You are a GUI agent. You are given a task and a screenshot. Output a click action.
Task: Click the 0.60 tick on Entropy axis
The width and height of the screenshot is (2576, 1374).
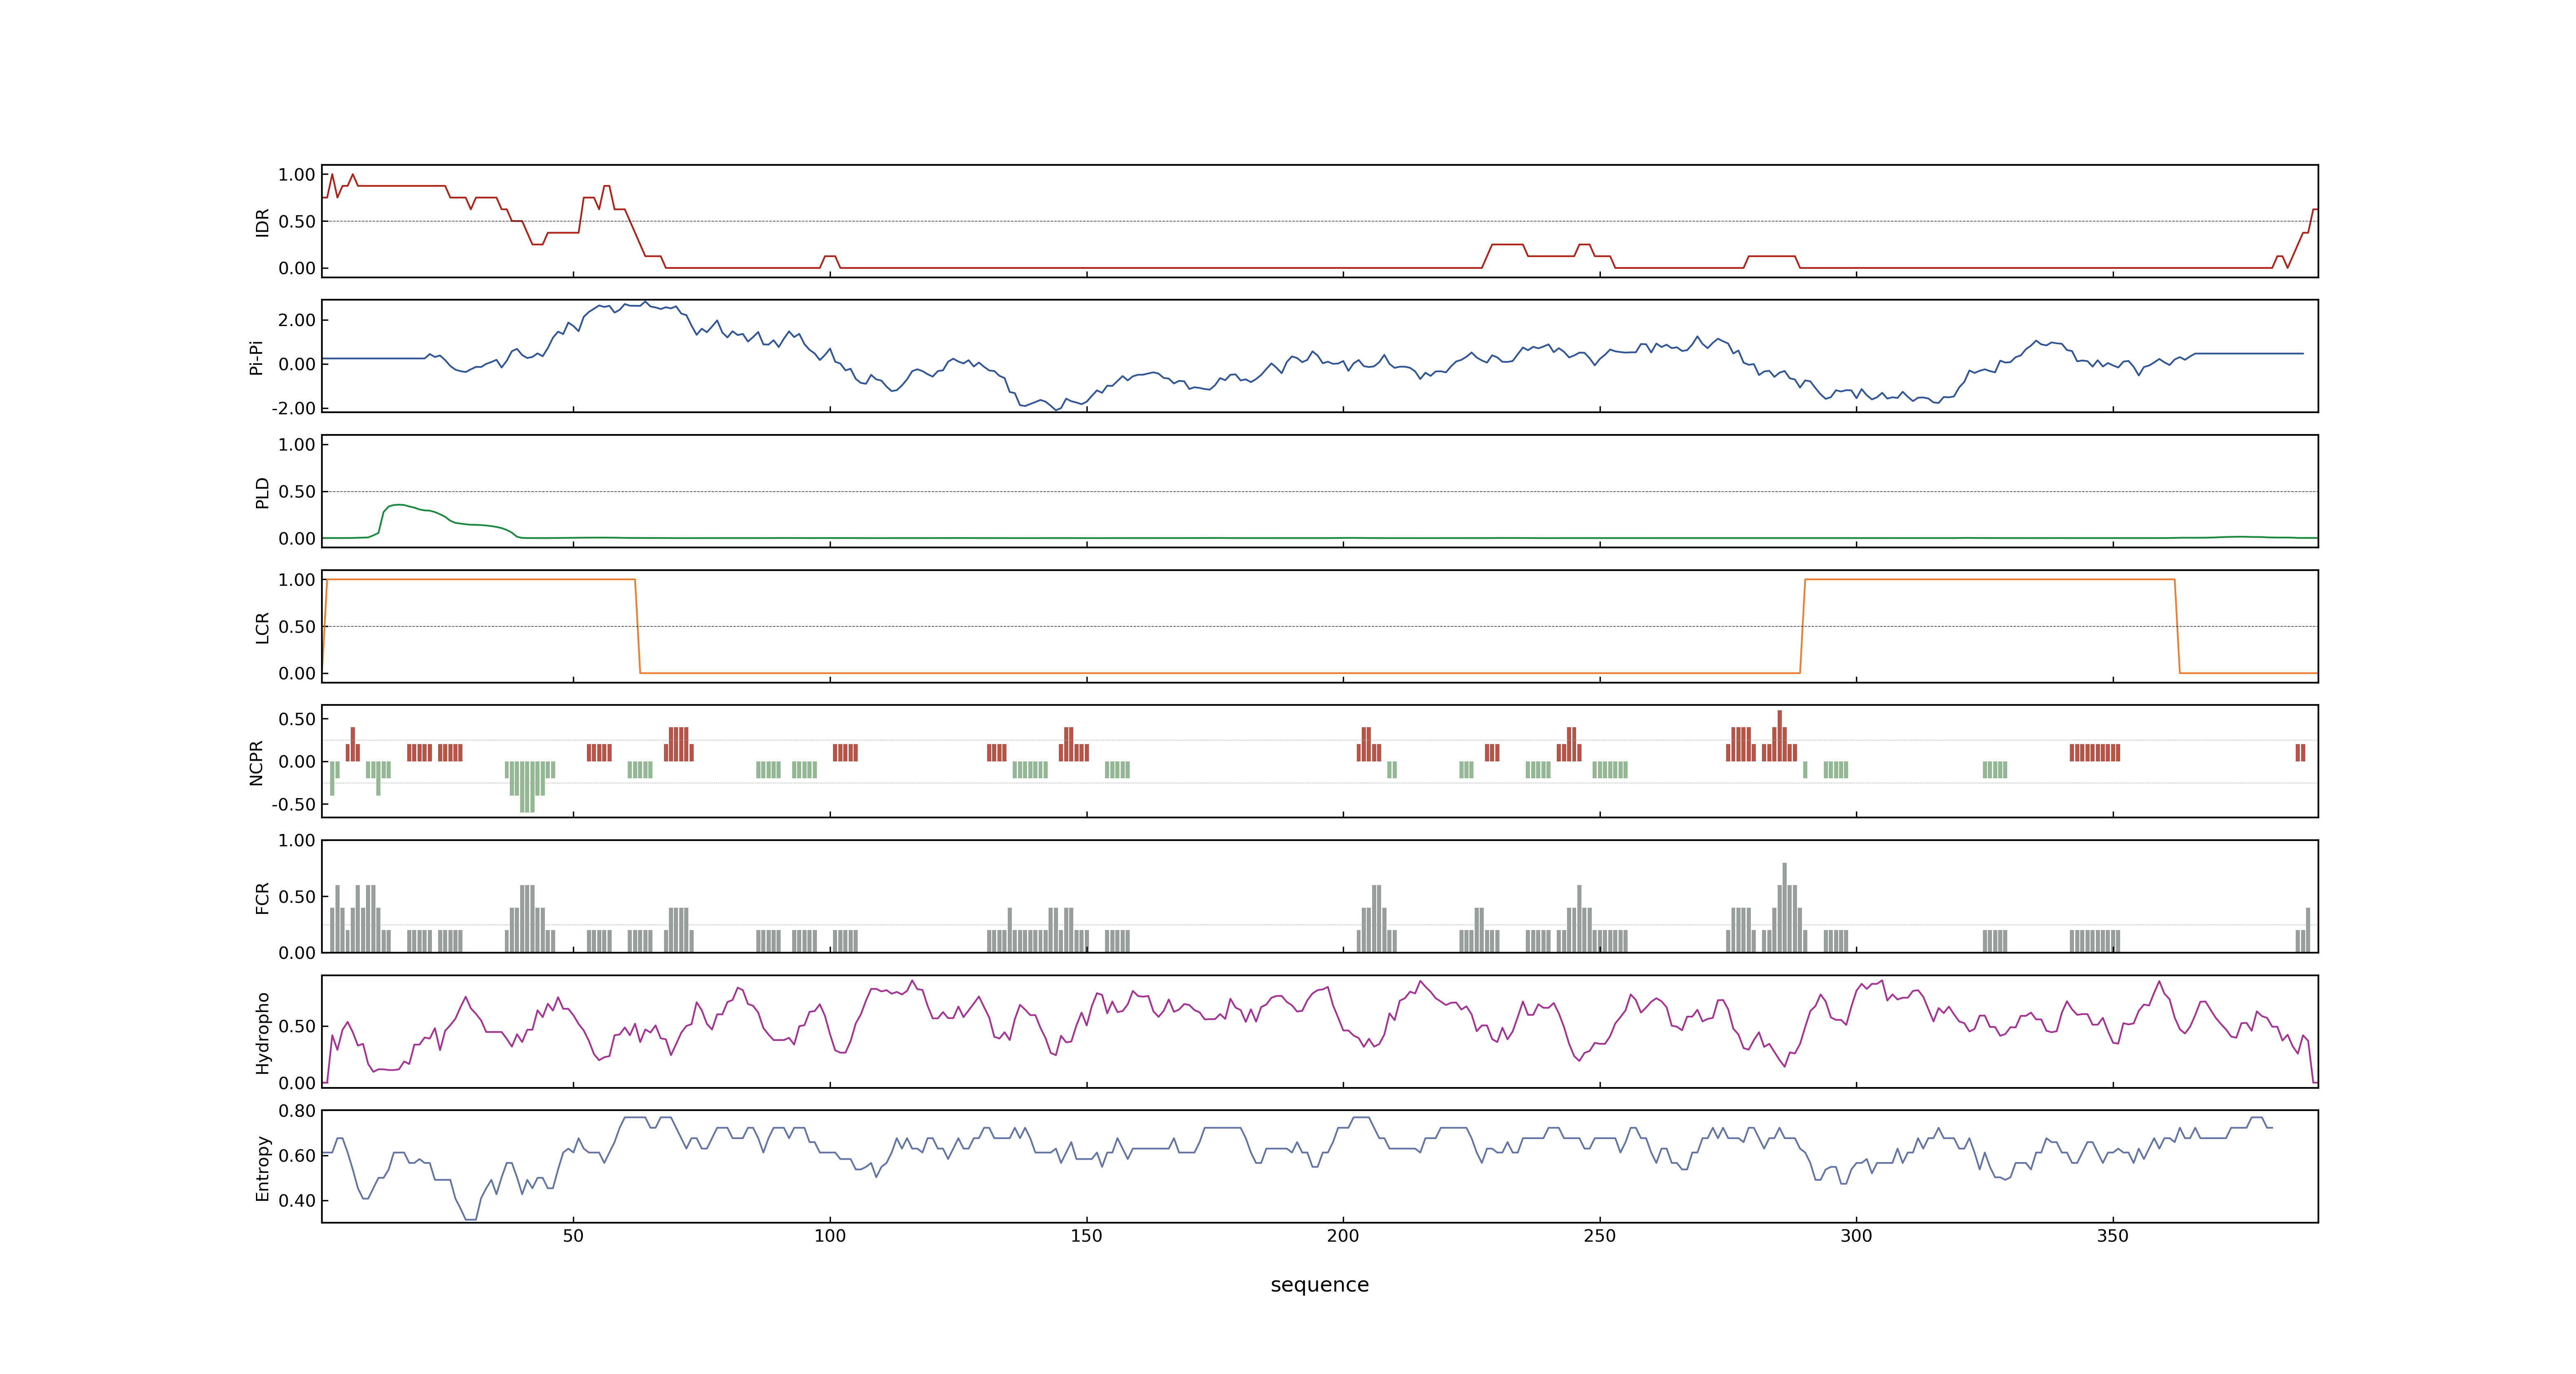click(x=297, y=1155)
